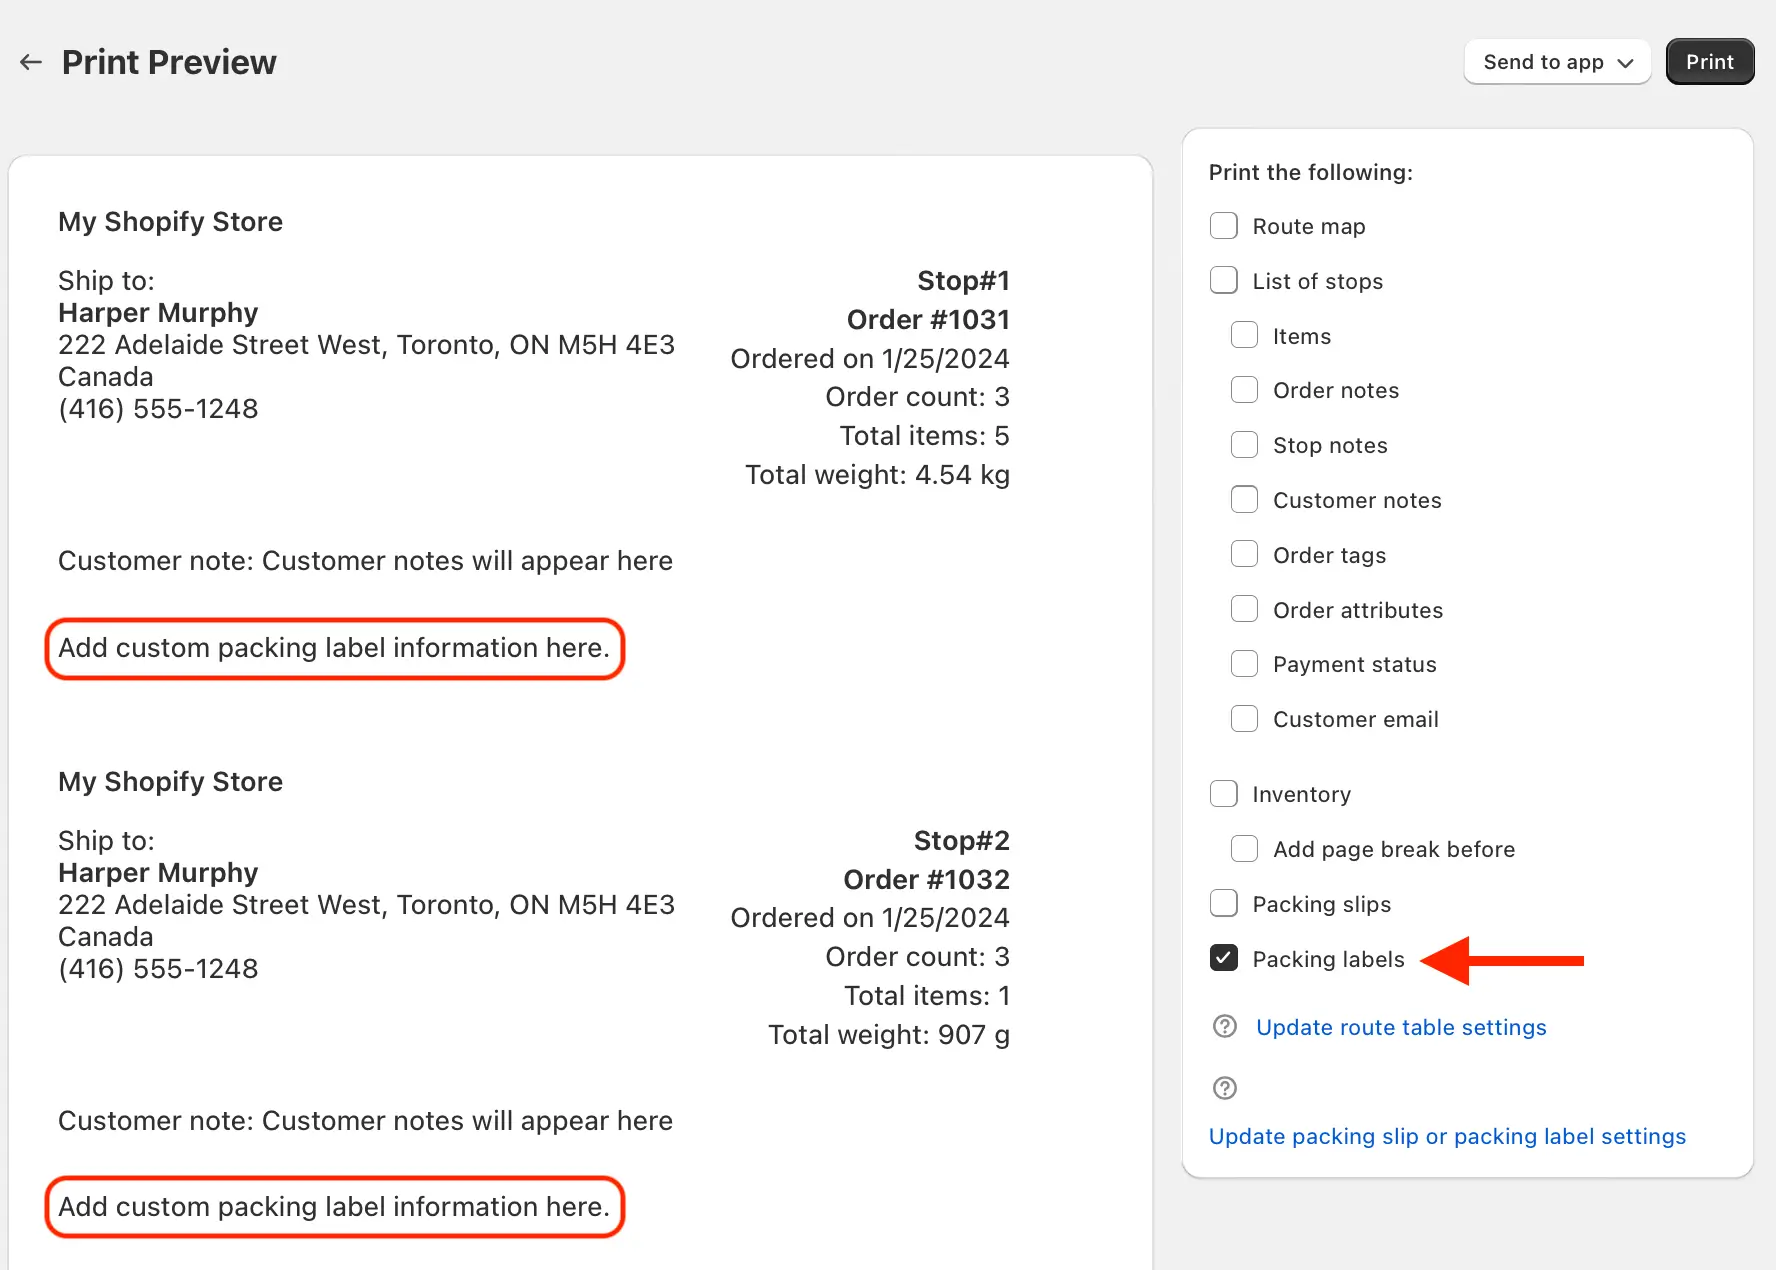
Task: Click the Print Preview page title
Action: point(169,62)
